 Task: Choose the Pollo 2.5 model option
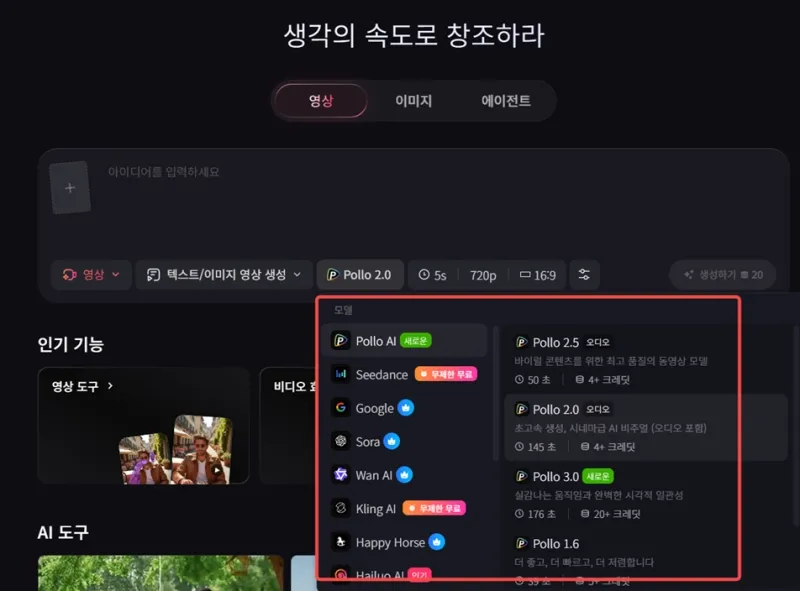[645, 360]
